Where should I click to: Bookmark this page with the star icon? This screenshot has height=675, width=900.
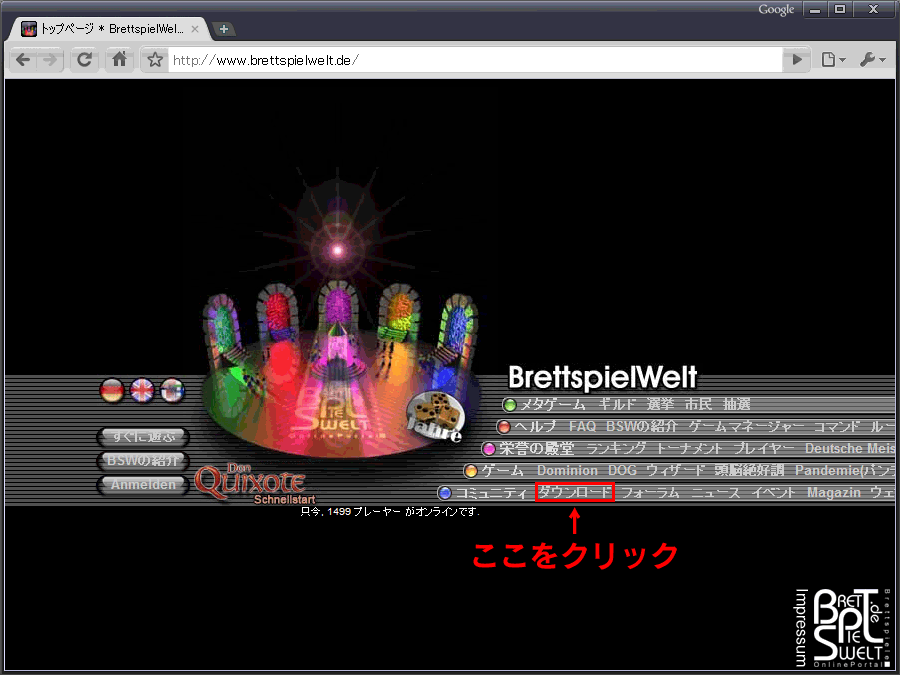(154, 60)
